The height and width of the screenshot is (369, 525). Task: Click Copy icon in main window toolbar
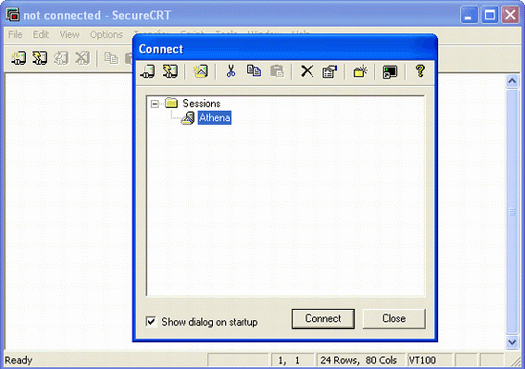(111, 58)
